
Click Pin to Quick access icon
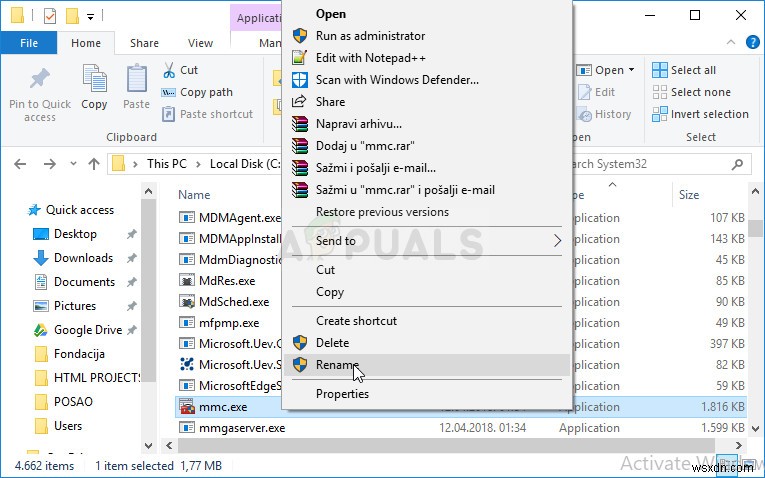(x=40, y=79)
